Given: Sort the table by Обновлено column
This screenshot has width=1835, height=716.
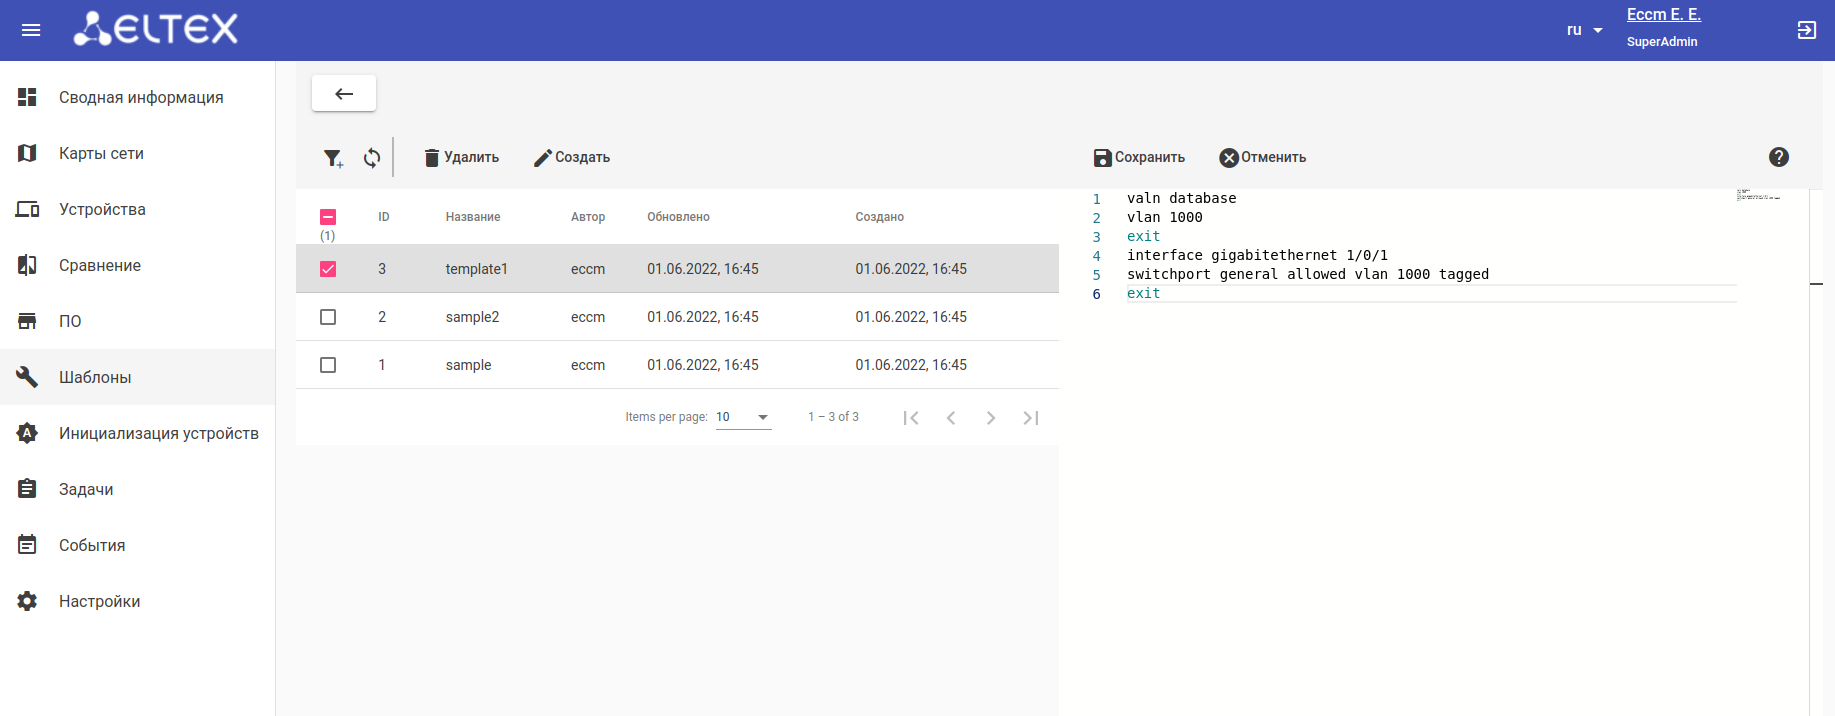Looking at the screenshot, I should (678, 217).
